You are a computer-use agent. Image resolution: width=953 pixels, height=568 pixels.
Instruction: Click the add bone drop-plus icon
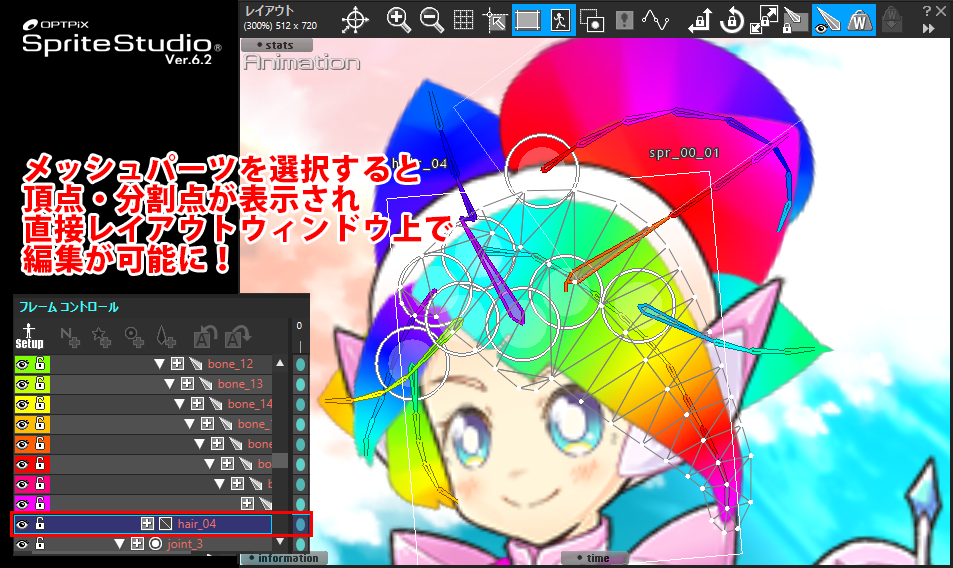point(165,337)
